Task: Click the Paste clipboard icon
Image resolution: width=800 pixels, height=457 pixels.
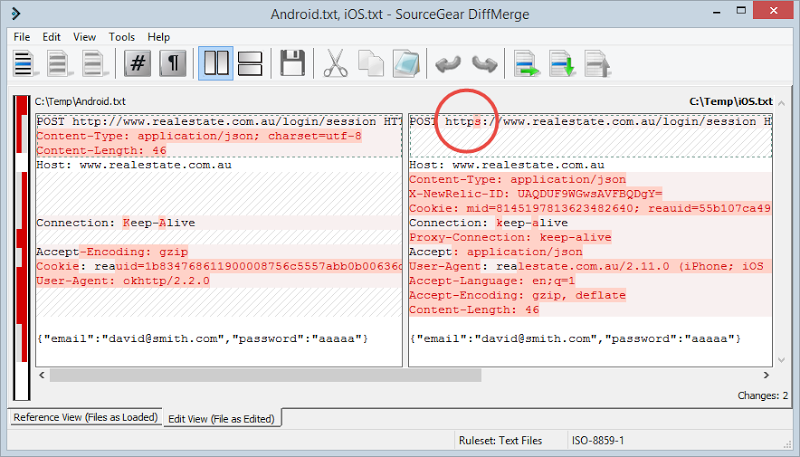Action: click(x=406, y=64)
